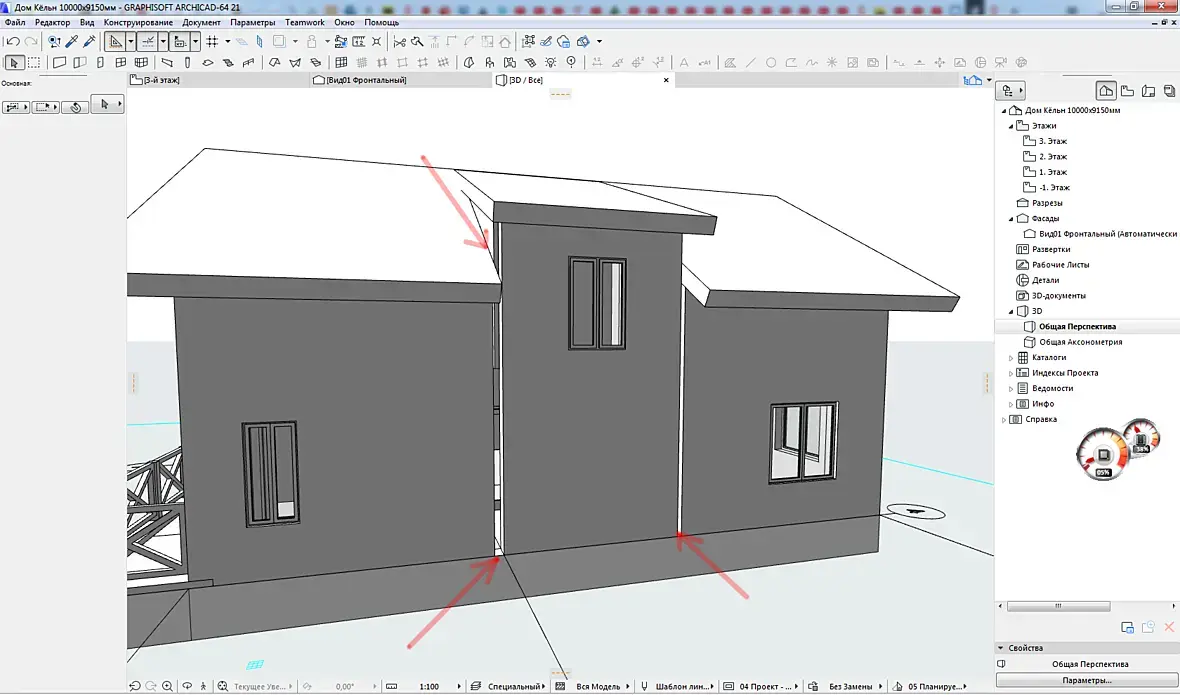Image resolution: width=1180 pixels, height=695 pixels.
Task: Select the Wall tool icon
Action: 59,62
